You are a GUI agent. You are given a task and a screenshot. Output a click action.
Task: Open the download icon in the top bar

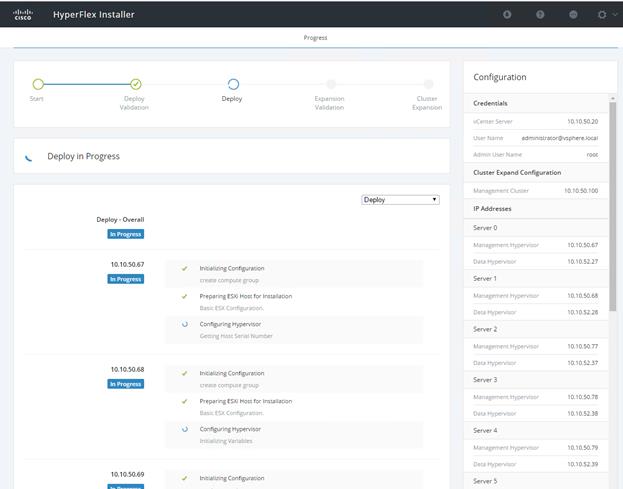coord(507,15)
